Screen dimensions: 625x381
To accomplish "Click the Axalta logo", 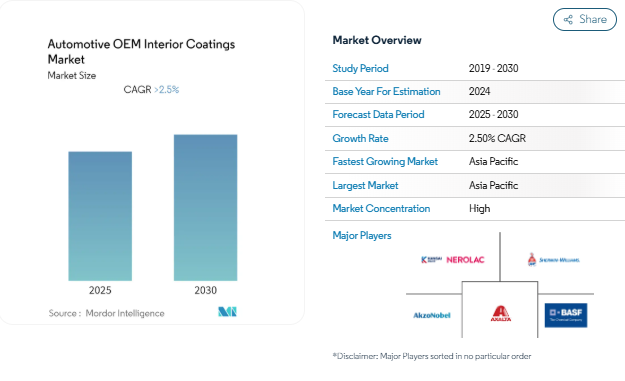I will (501, 313).
